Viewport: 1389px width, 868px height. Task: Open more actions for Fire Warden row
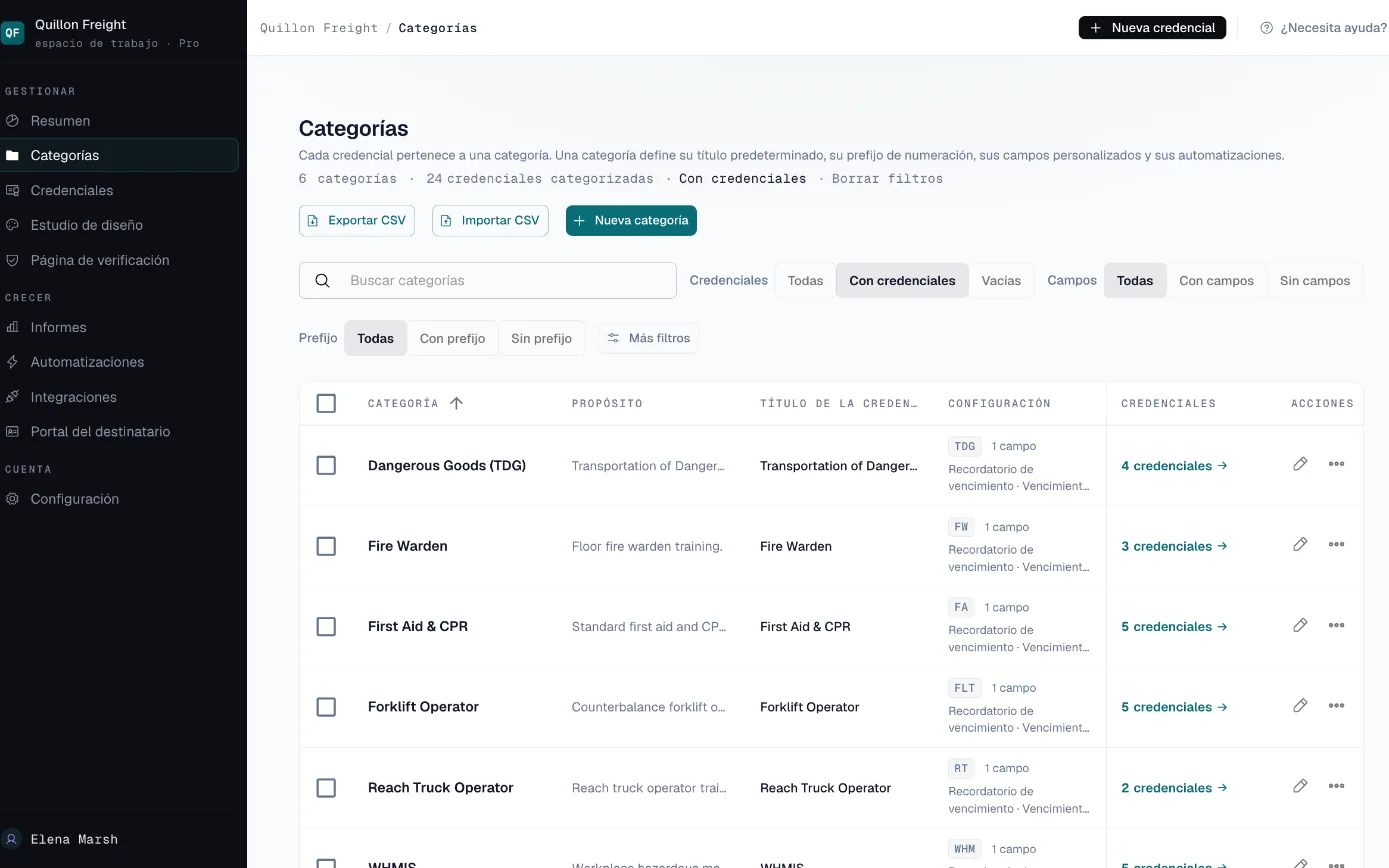click(1336, 545)
